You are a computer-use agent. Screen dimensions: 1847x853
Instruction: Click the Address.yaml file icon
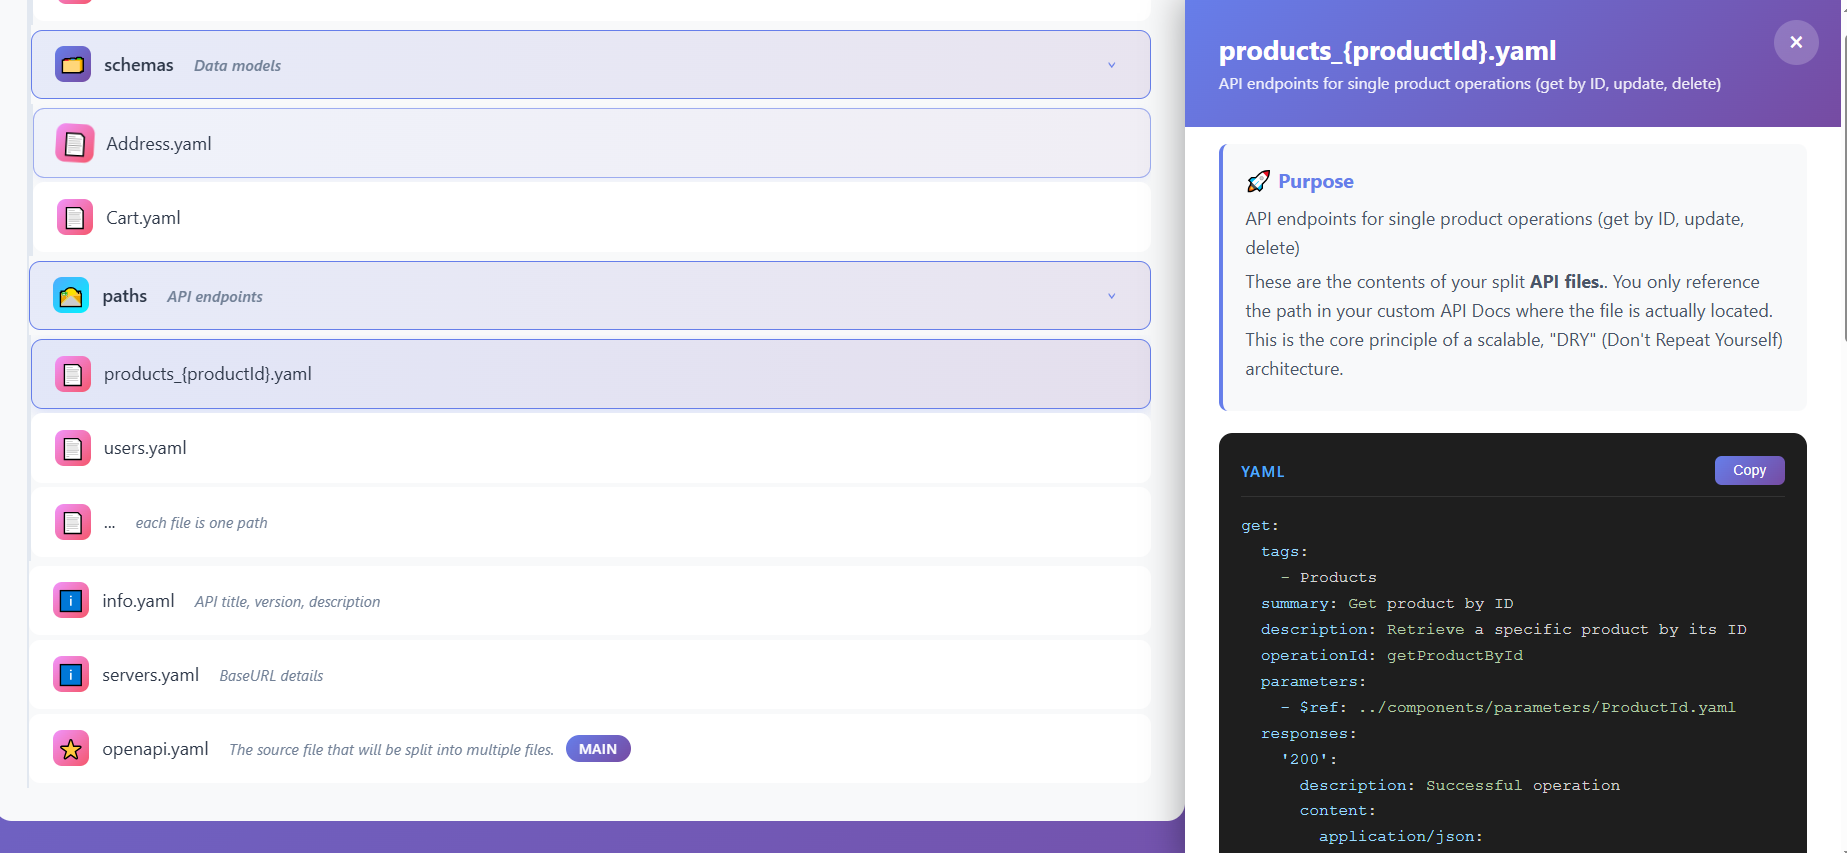pos(74,144)
